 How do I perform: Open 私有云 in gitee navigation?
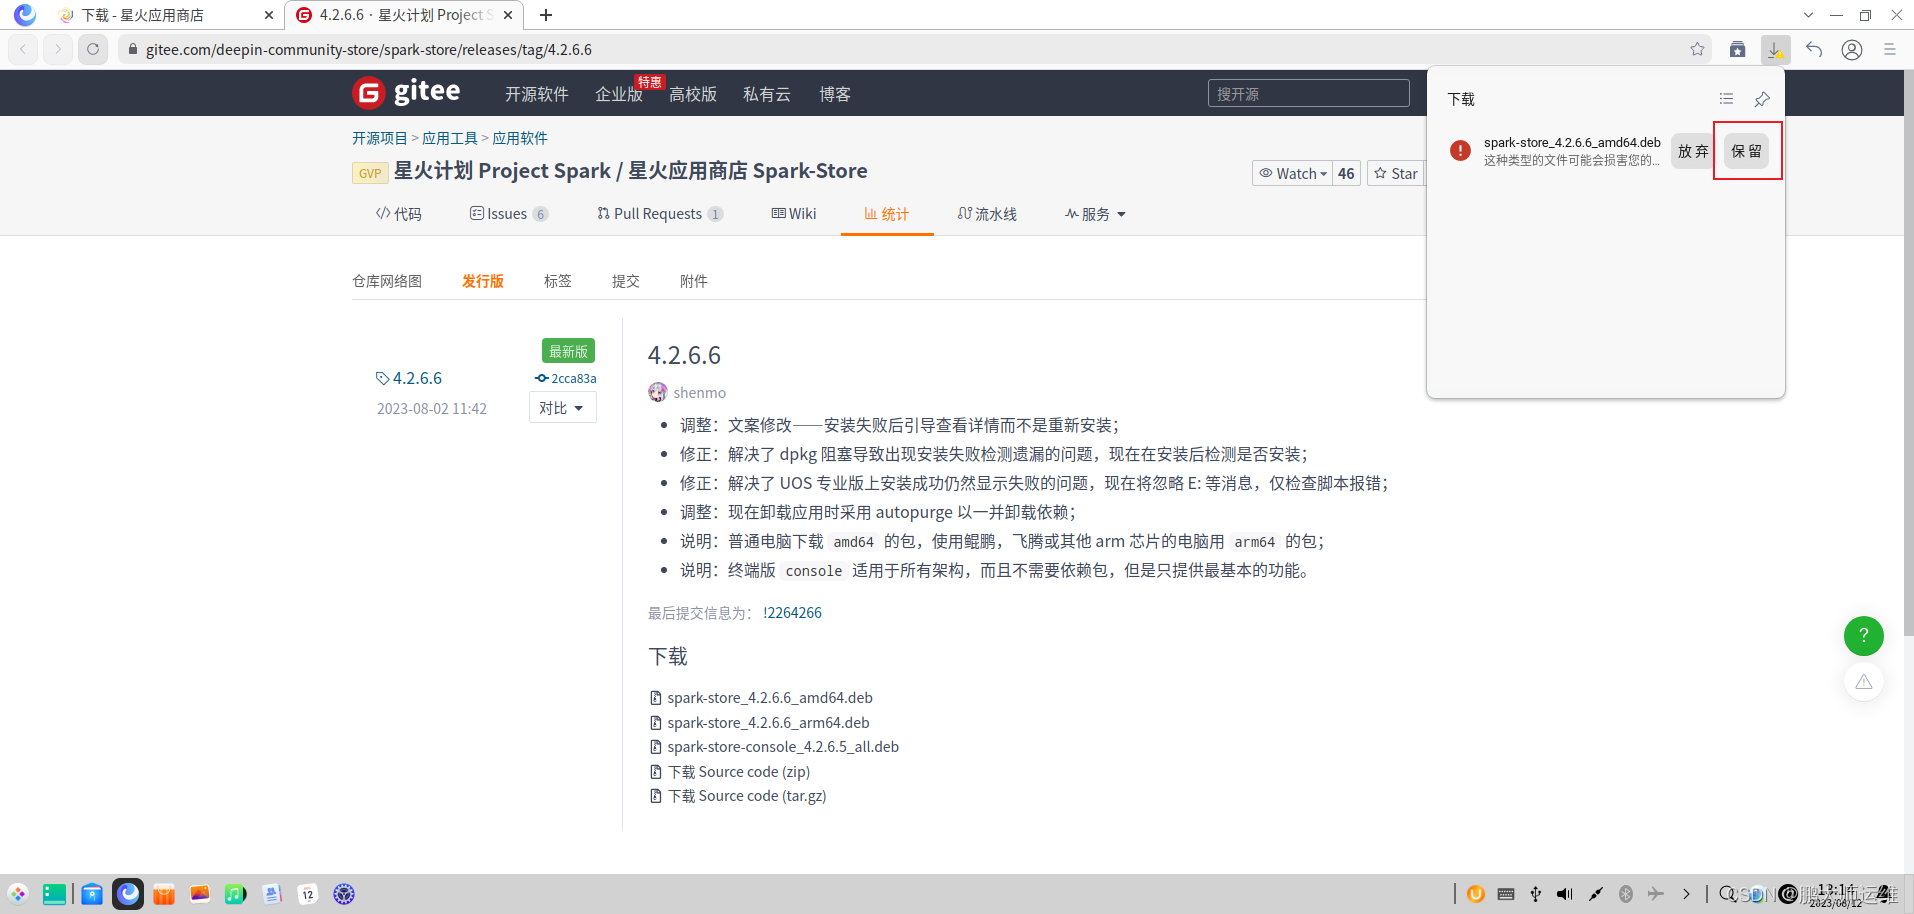(x=767, y=94)
